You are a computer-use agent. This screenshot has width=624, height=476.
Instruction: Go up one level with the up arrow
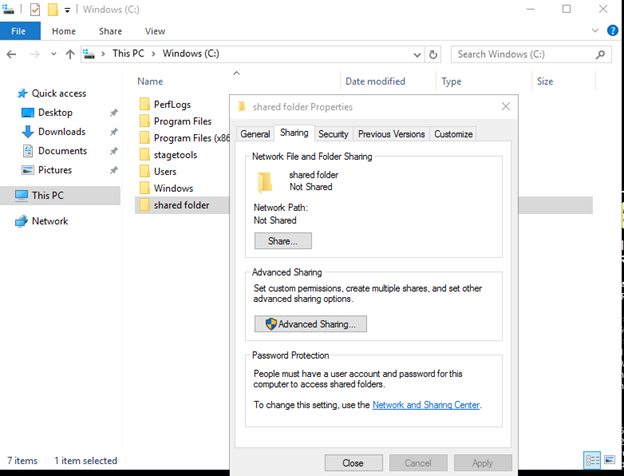[70, 54]
